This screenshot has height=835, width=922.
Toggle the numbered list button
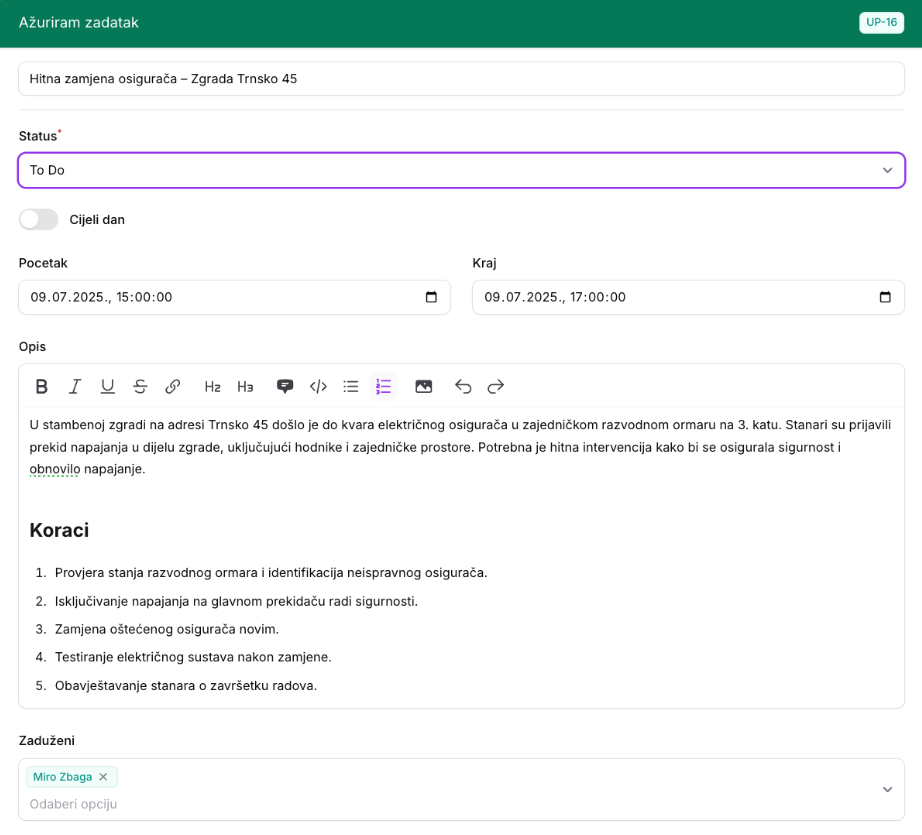[x=383, y=386]
